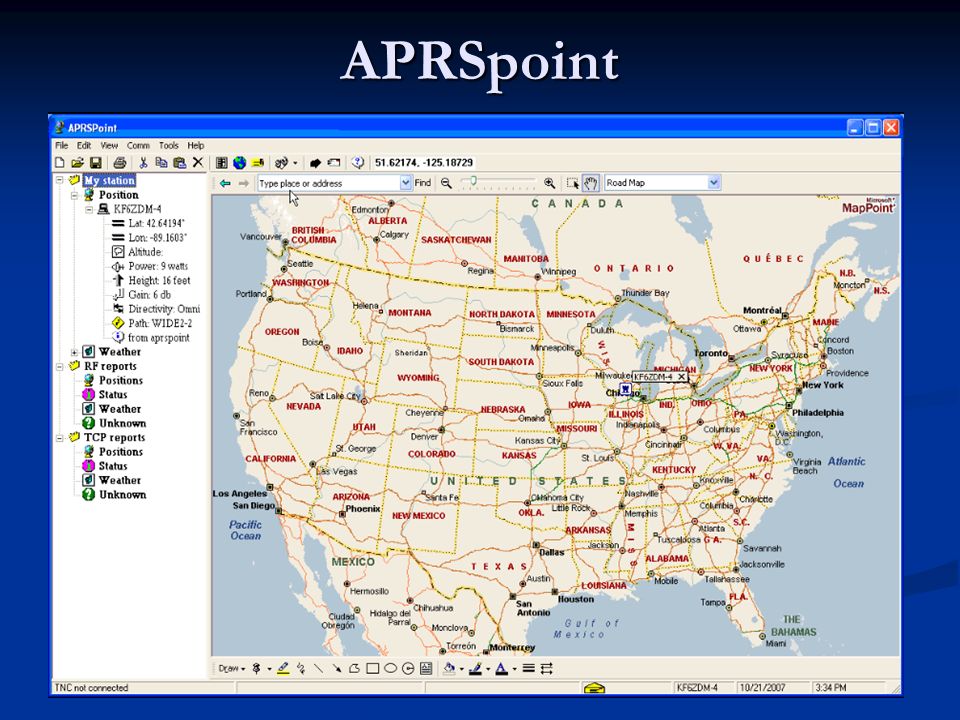Screen dimensions: 960x720
Task: Select the highlighter draw tool
Action: (283, 669)
